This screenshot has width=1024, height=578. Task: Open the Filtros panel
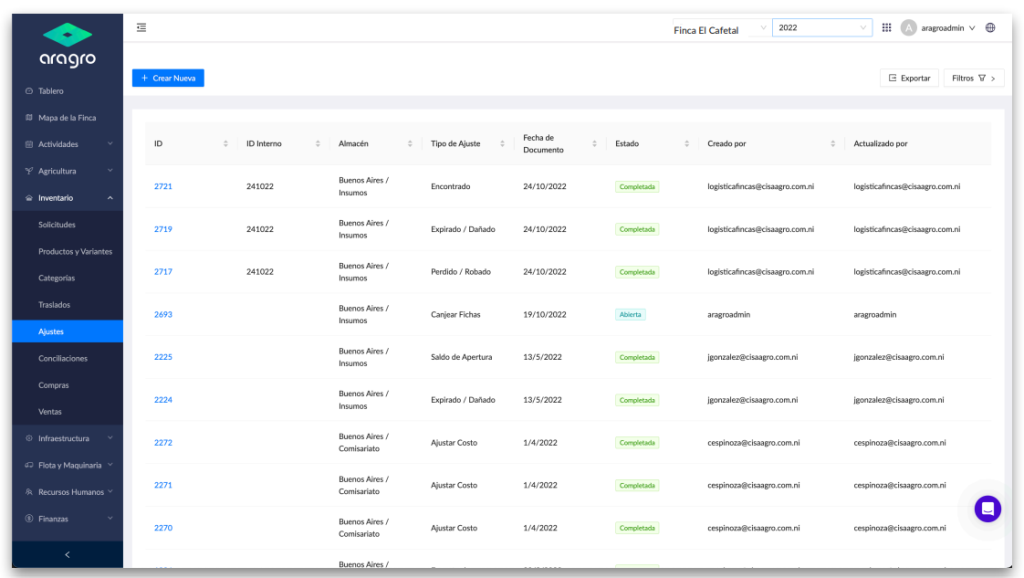coord(974,78)
